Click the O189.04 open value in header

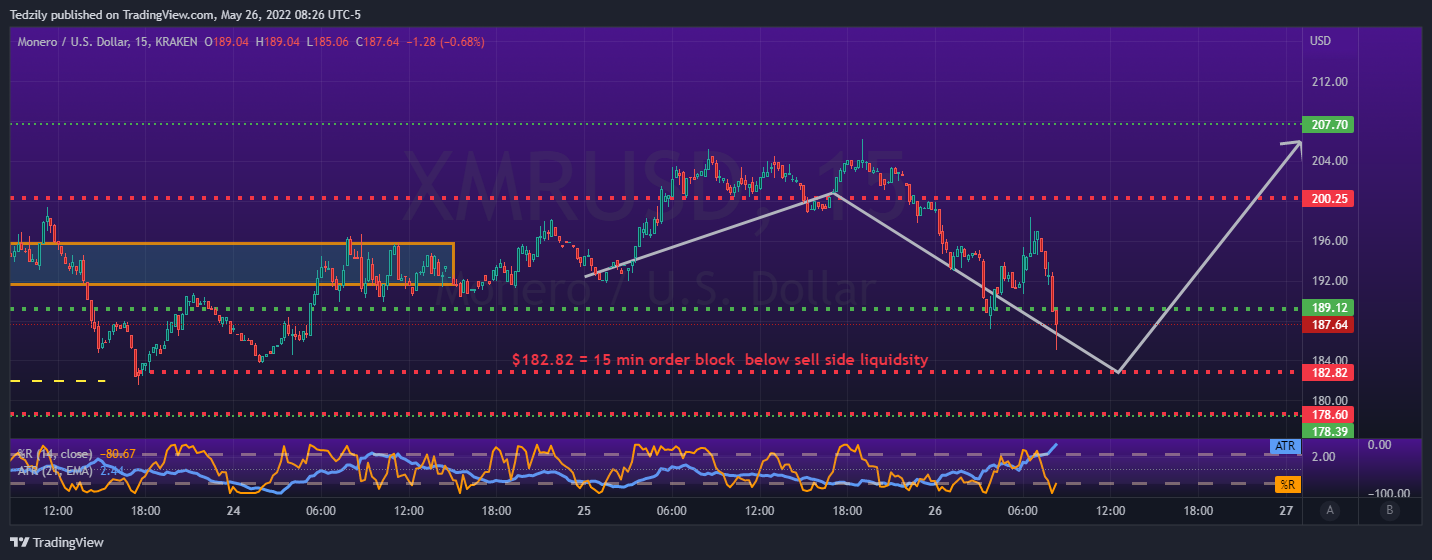tap(227, 42)
